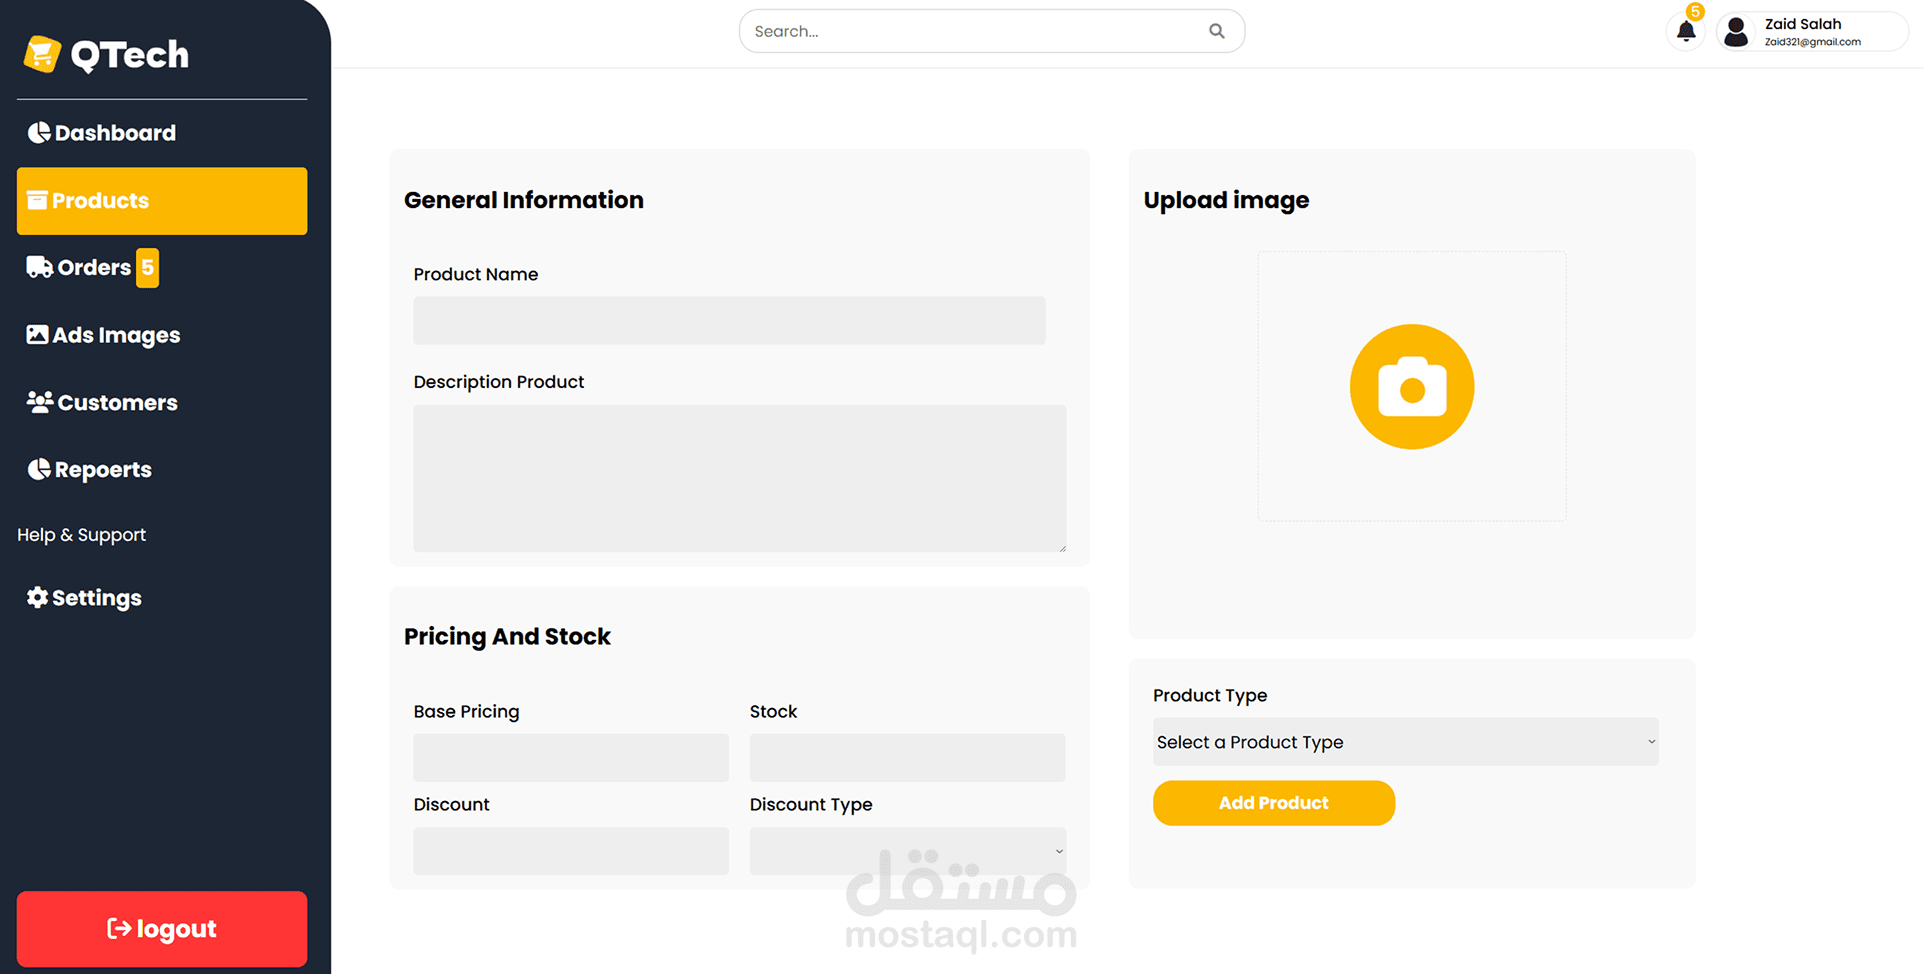Click the Stock input field
The width and height of the screenshot is (1924, 974).
[908, 758]
